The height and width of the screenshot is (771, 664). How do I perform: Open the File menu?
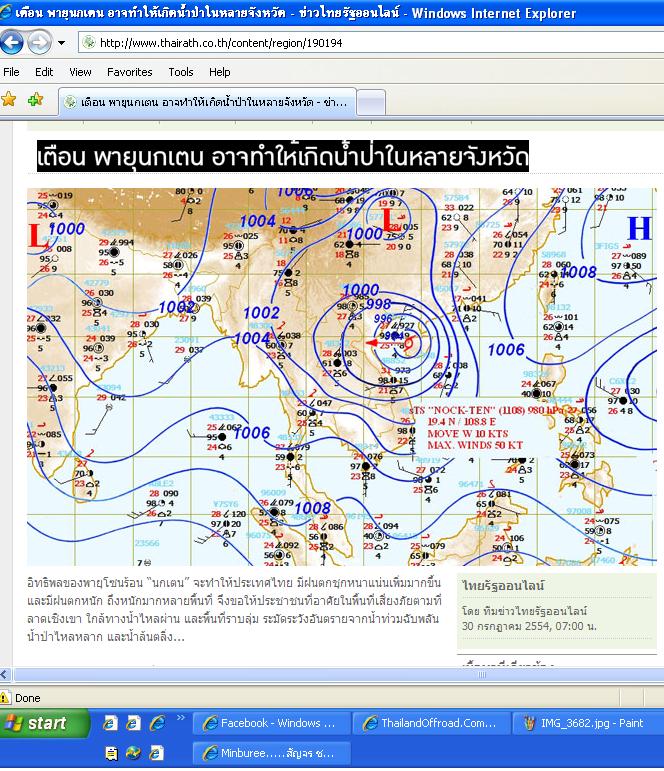click(12, 72)
